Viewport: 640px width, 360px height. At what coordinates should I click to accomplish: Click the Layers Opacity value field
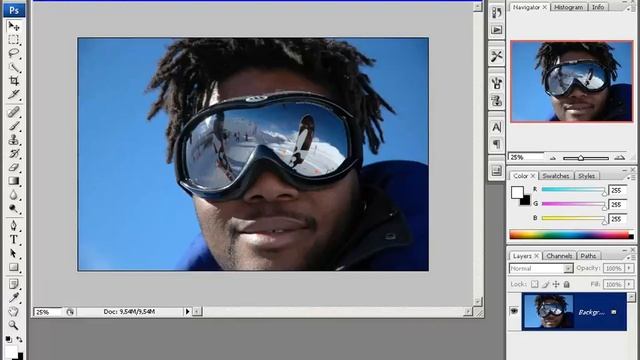[x=613, y=268]
